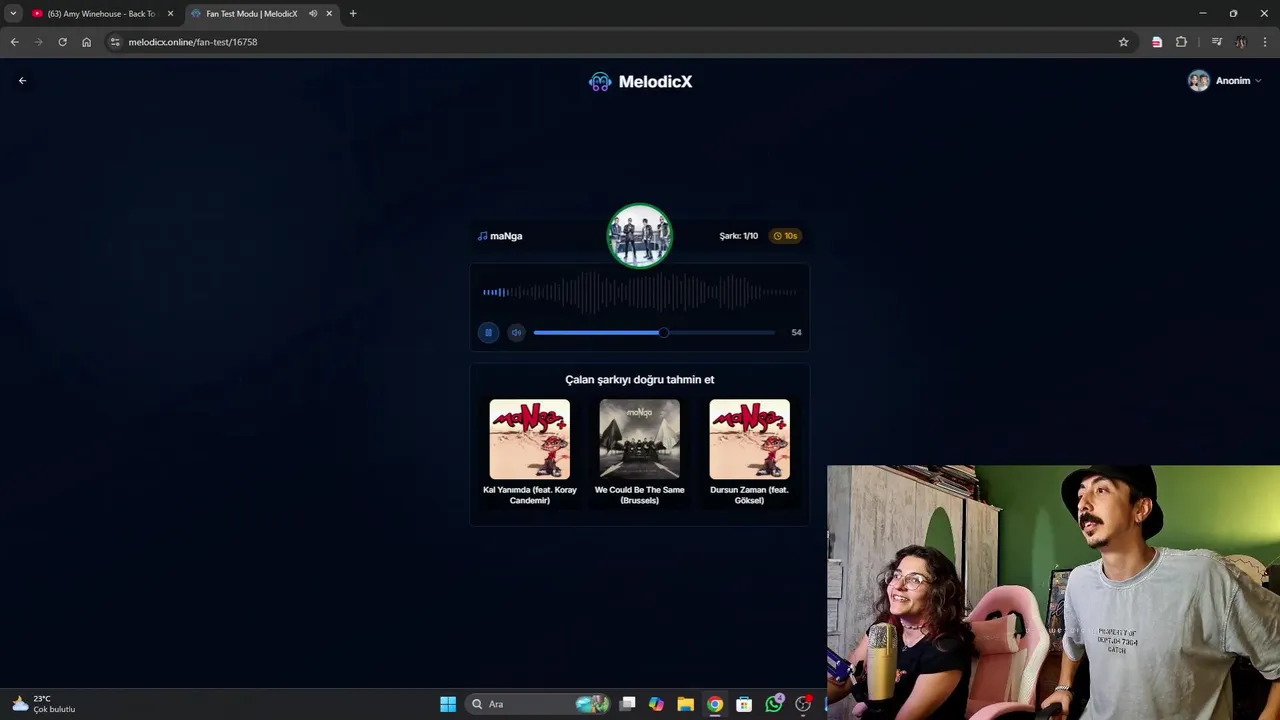Open the Windows Start menu
The height and width of the screenshot is (720, 1280).
click(x=448, y=704)
